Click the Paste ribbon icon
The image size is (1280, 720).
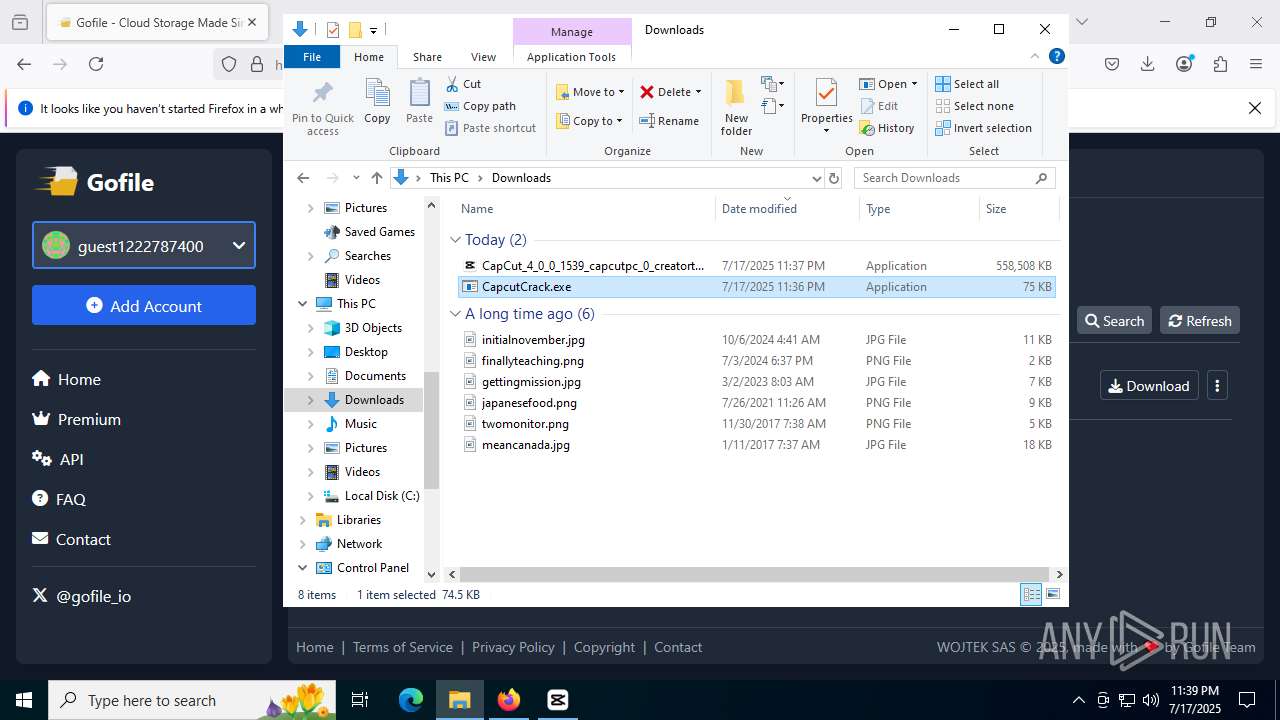(x=419, y=101)
